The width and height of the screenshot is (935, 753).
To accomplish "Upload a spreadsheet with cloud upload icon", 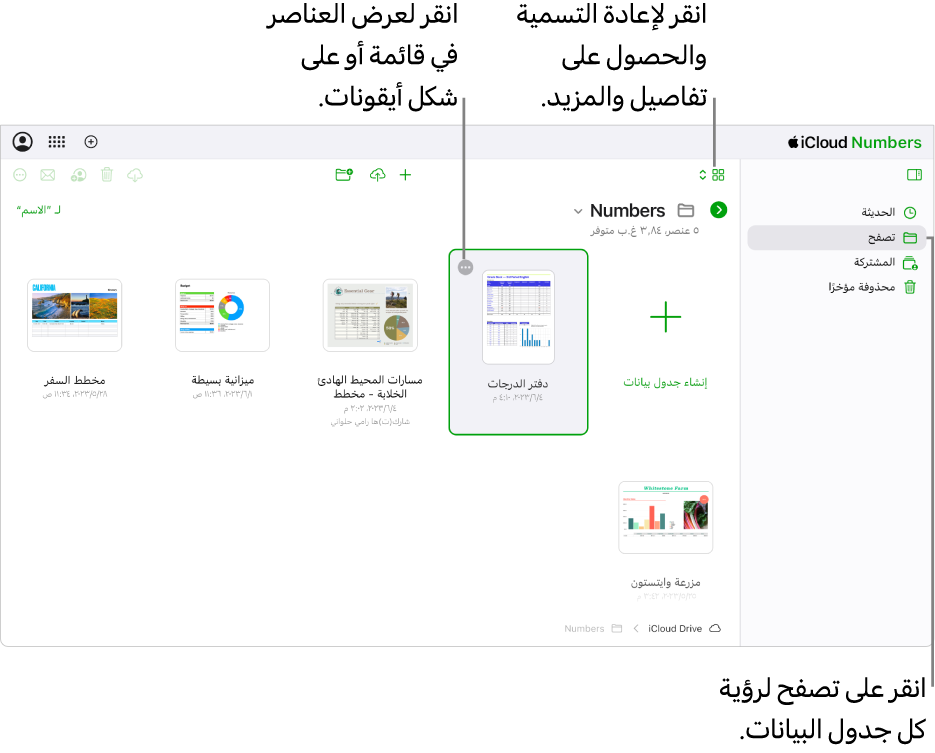I will click(x=377, y=175).
